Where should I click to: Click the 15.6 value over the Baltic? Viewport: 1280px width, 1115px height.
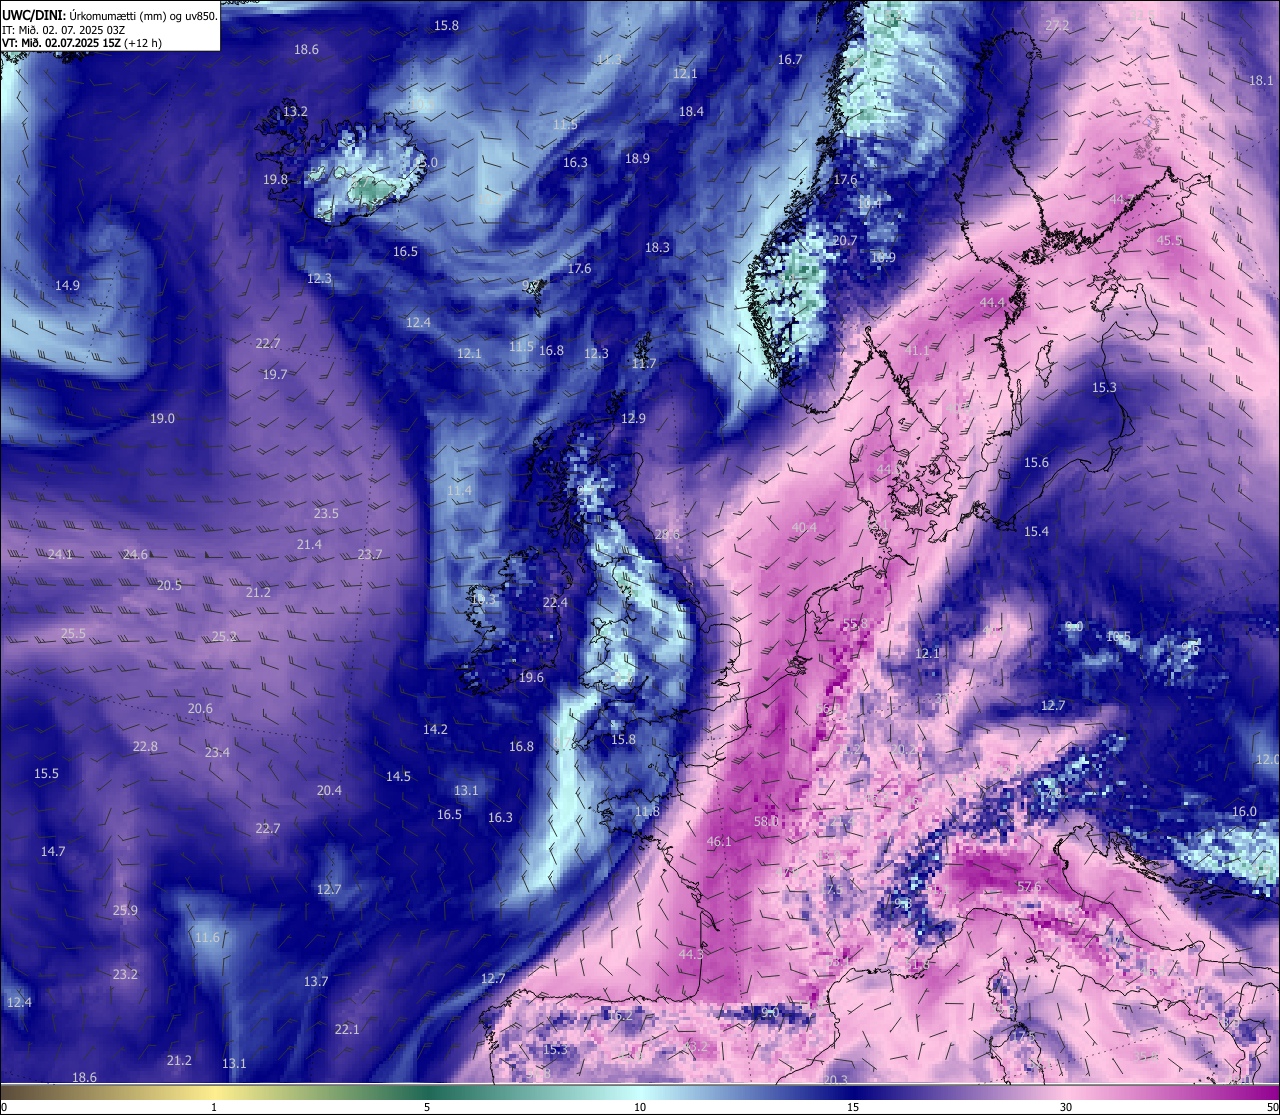1036,463
